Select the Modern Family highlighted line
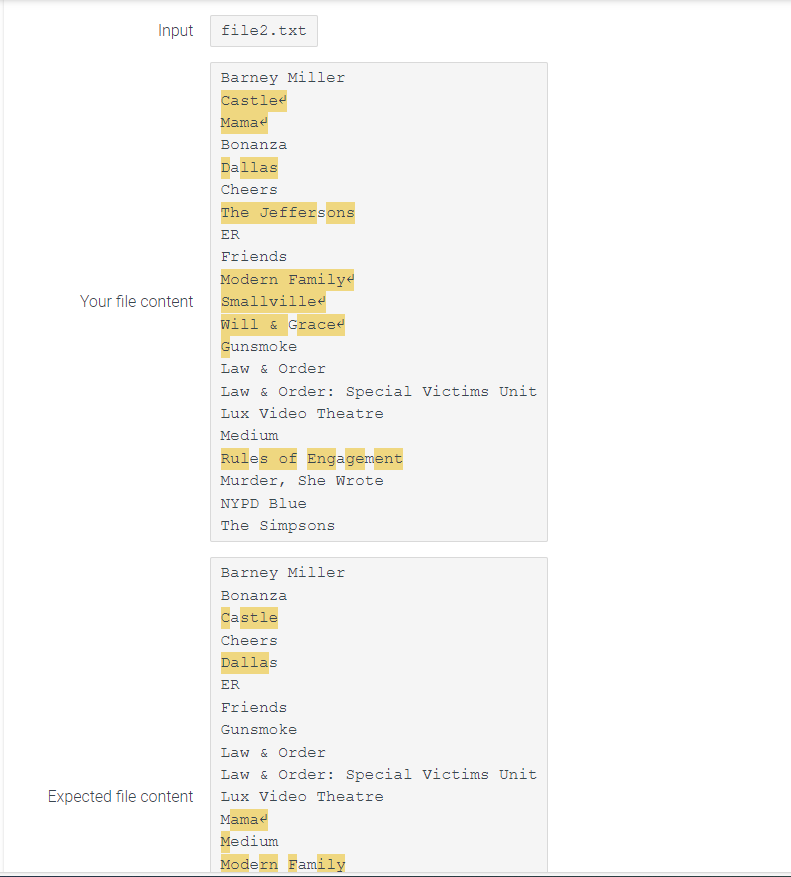 pyautogui.click(x=283, y=279)
